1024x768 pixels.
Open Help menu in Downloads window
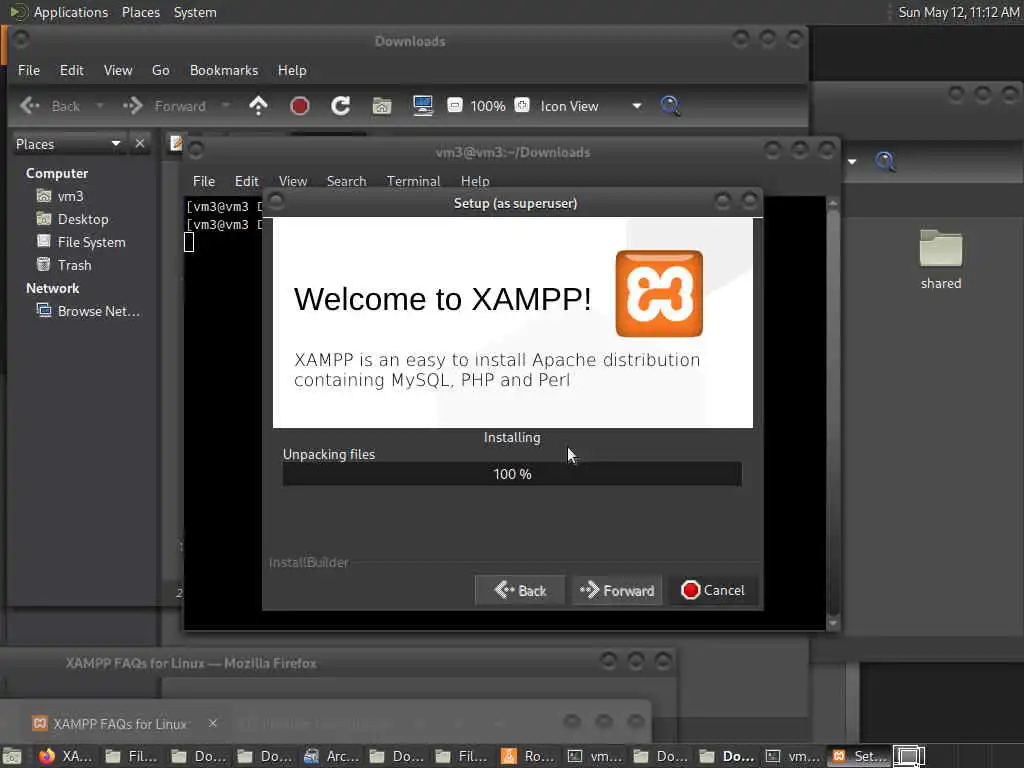292,70
